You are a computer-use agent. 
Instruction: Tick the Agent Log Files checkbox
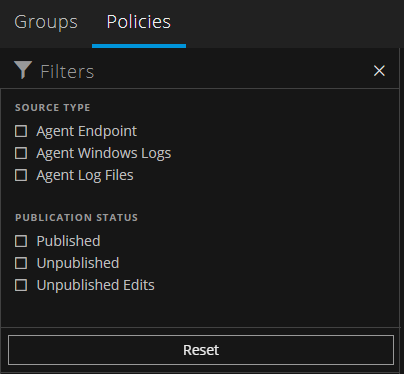click(21, 175)
